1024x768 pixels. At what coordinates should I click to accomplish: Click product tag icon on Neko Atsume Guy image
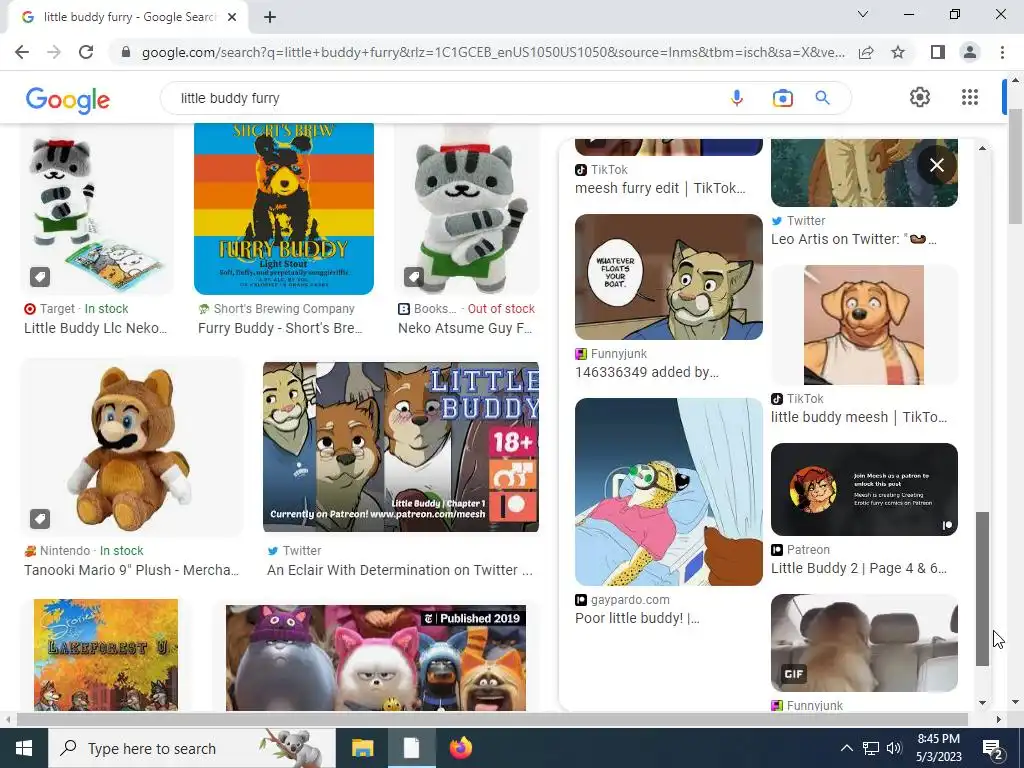click(x=413, y=277)
